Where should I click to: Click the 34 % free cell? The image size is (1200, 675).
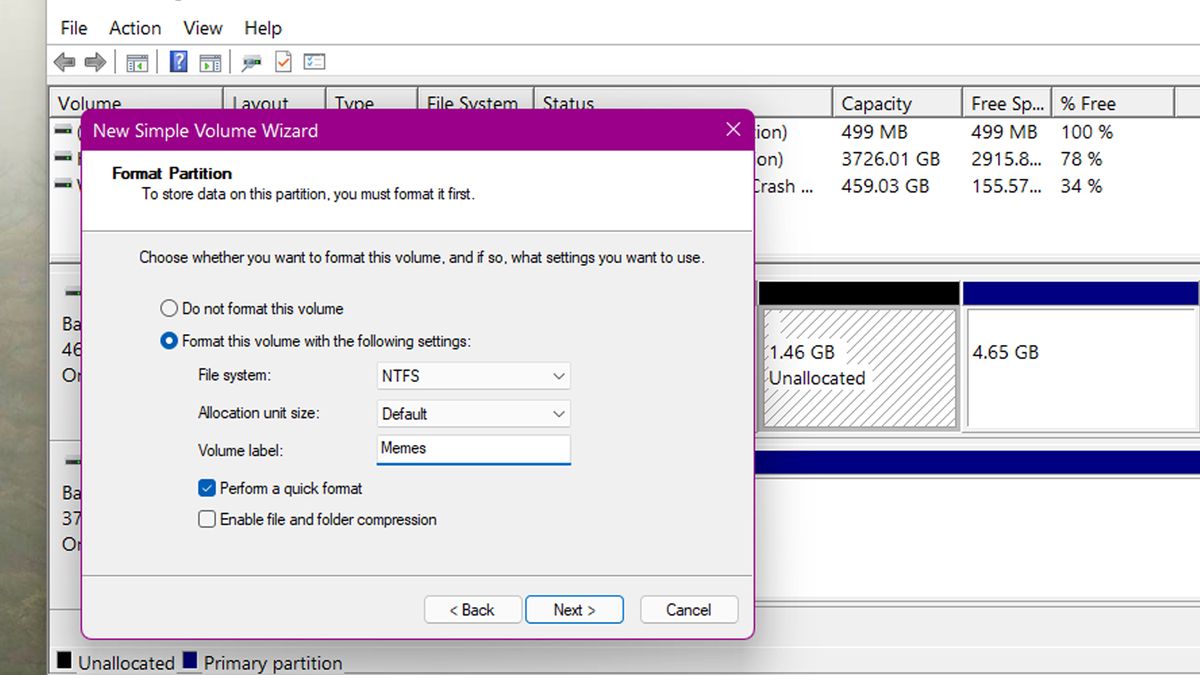(x=1081, y=186)
